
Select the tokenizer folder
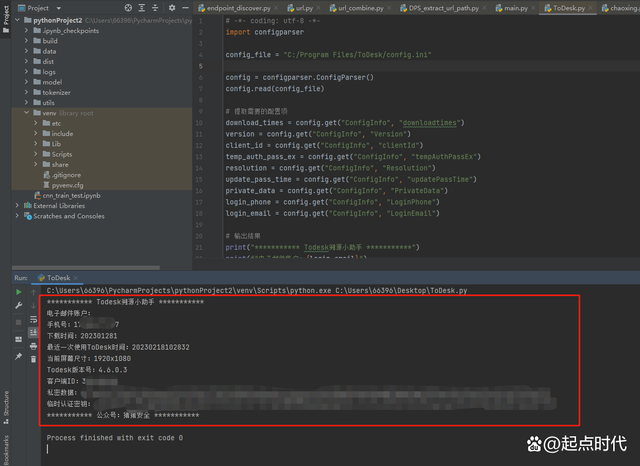point(56,92)
